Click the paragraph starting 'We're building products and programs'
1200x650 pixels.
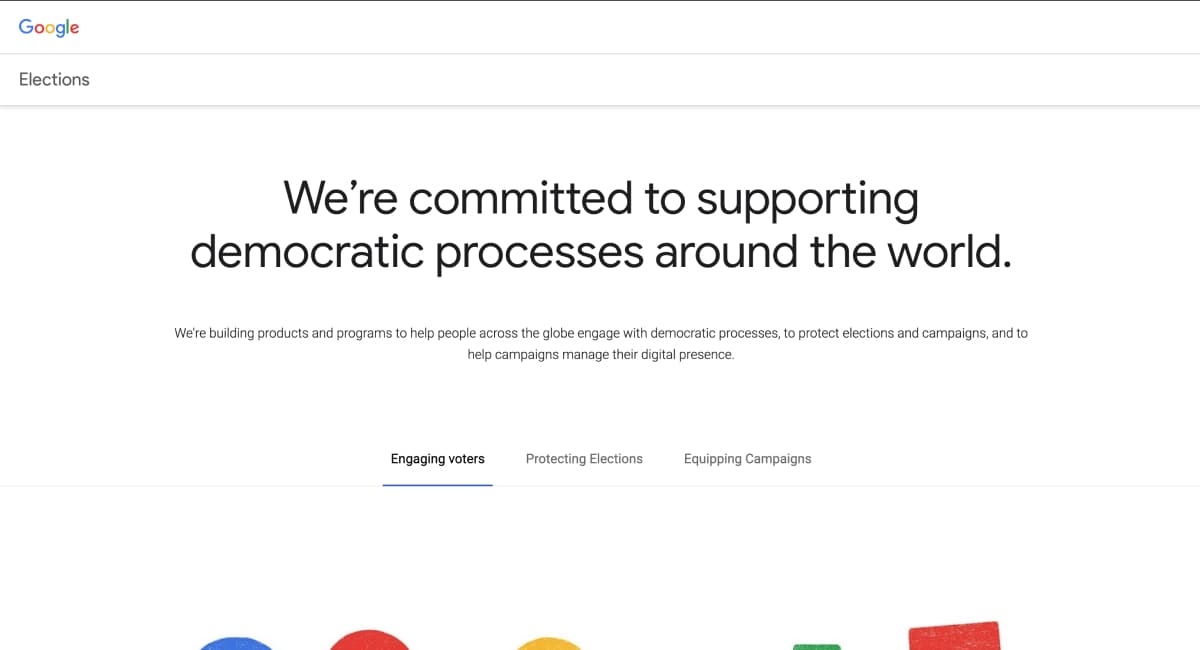coord(601,344)
